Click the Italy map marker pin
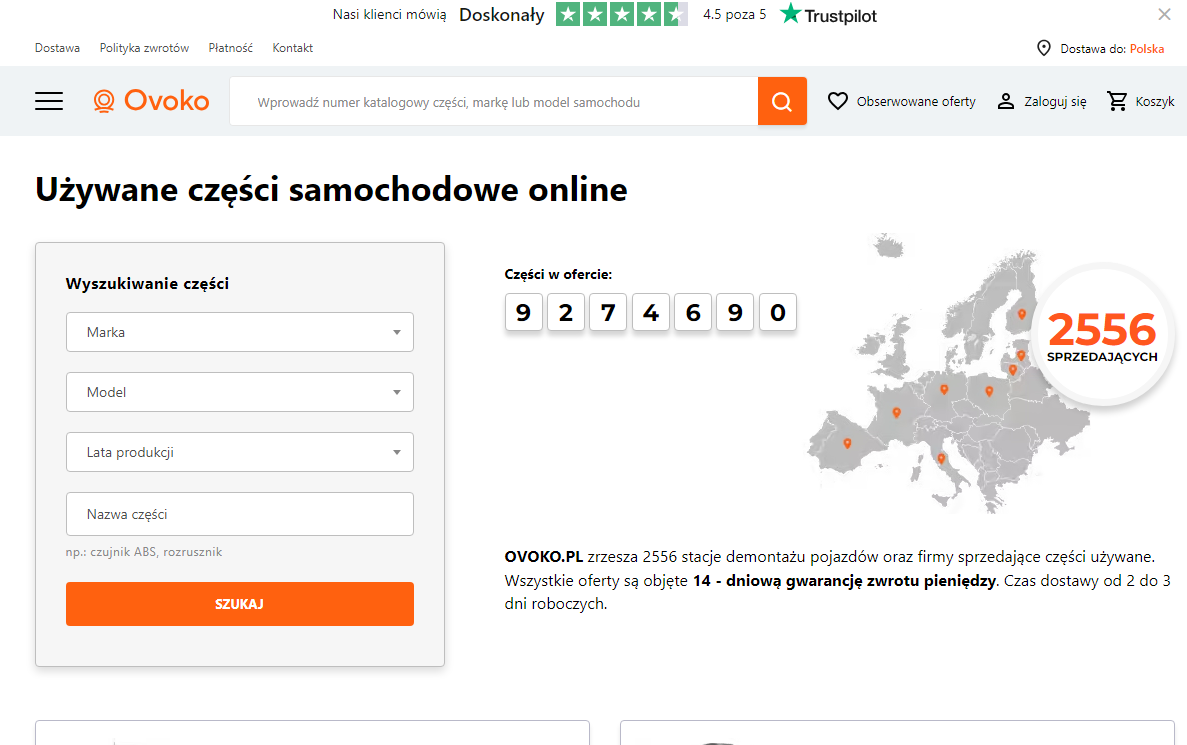The width and height of the screenshot is (1187, 745). point(941,459)
